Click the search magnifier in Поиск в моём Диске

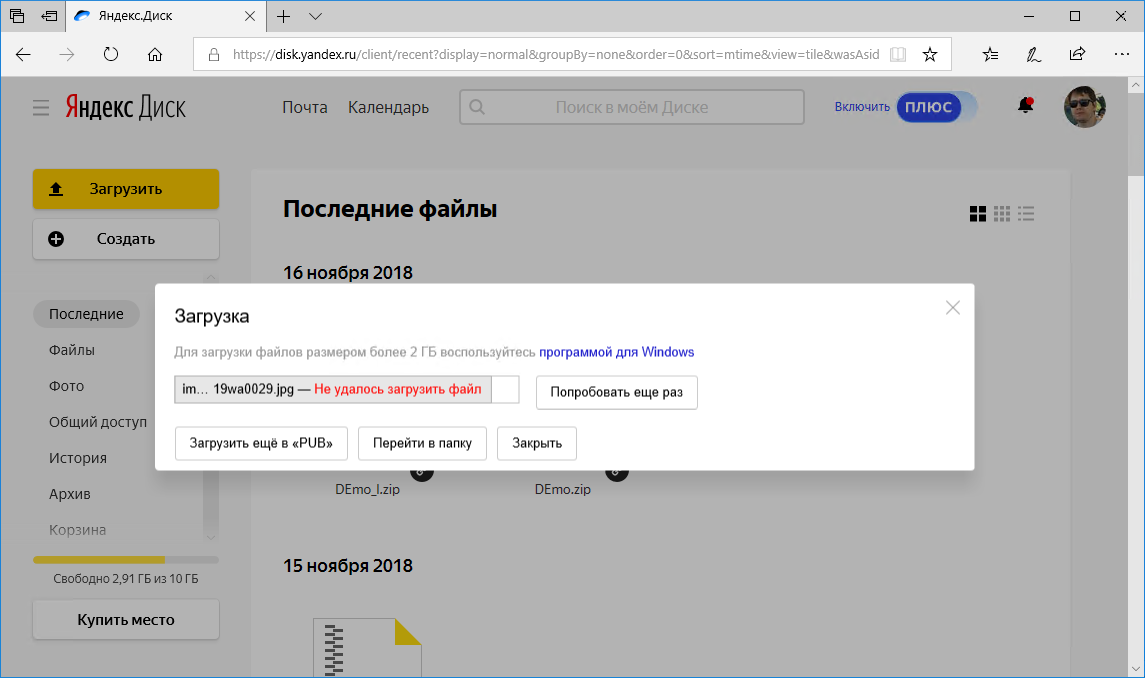[477, 107]
